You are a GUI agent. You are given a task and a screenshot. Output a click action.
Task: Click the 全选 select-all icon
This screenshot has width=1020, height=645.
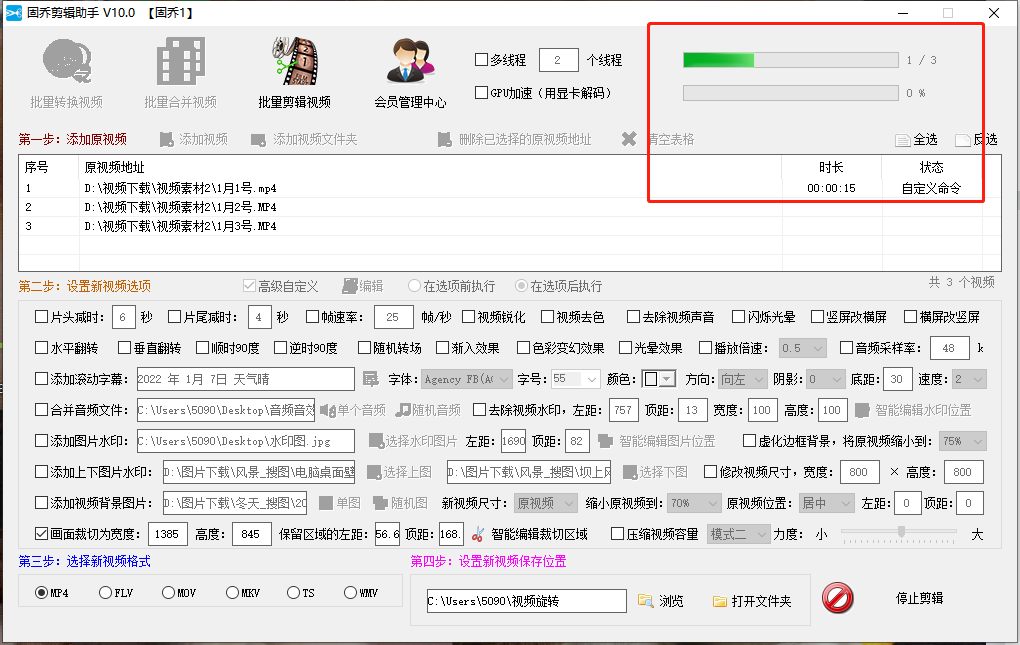(x=902, y=140)
